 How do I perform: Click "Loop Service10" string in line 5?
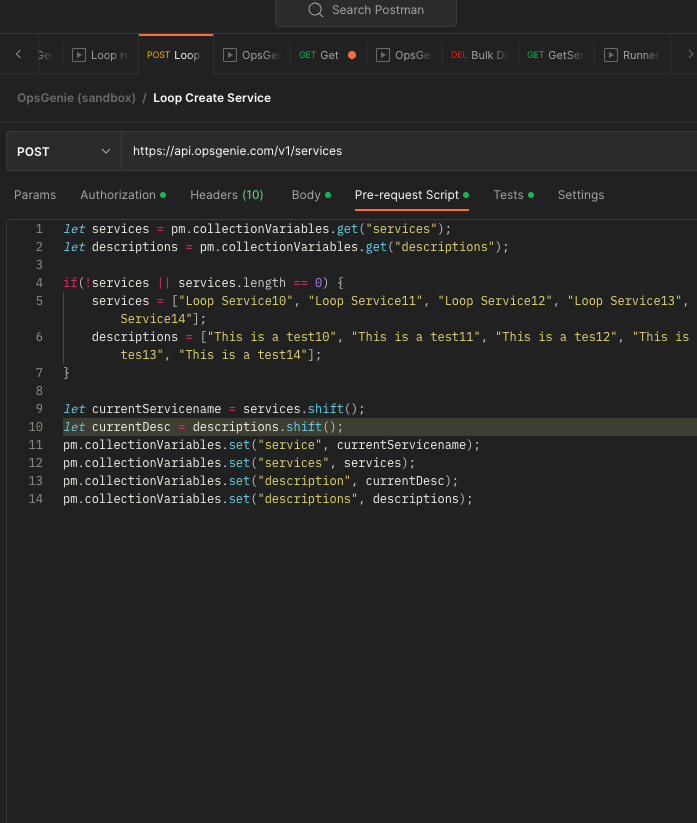point(236,301)
